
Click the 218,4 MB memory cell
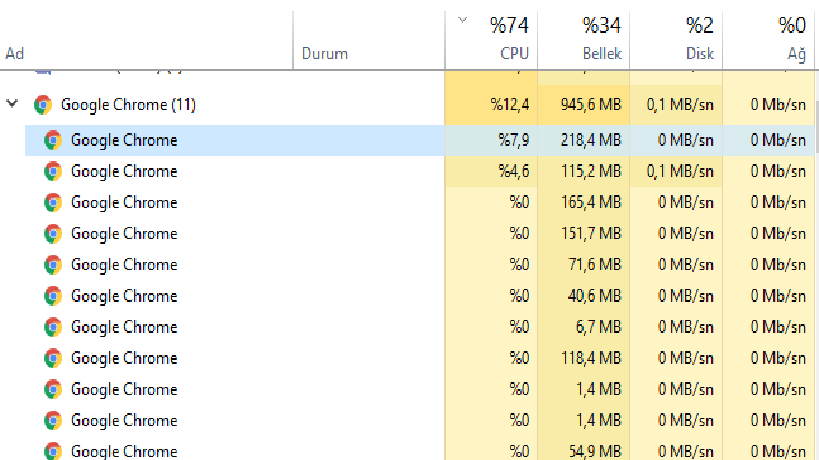[x=583, y=140]
